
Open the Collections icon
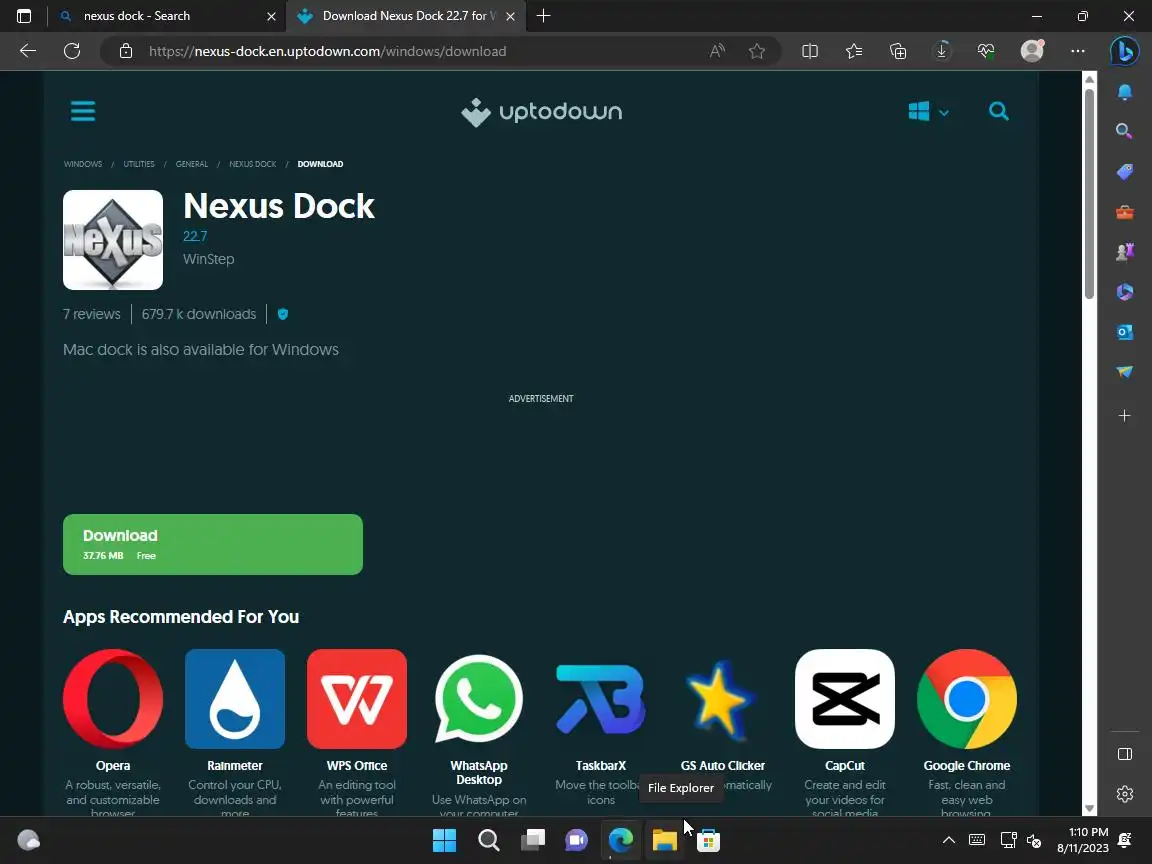click(x=898, y=51)
